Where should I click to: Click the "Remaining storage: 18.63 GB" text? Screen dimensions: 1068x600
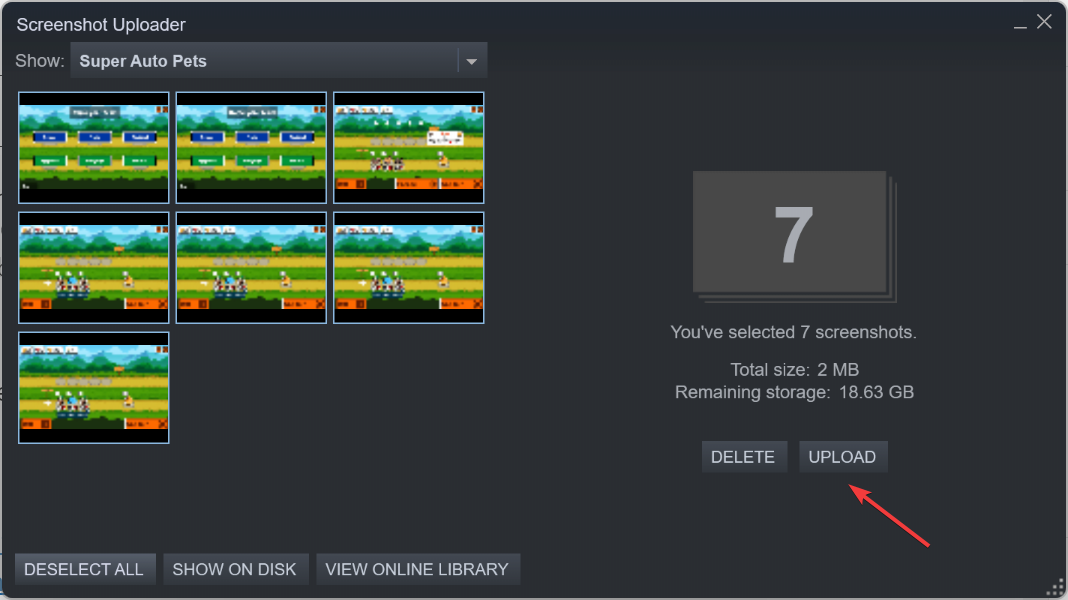(x=794, y=392)
